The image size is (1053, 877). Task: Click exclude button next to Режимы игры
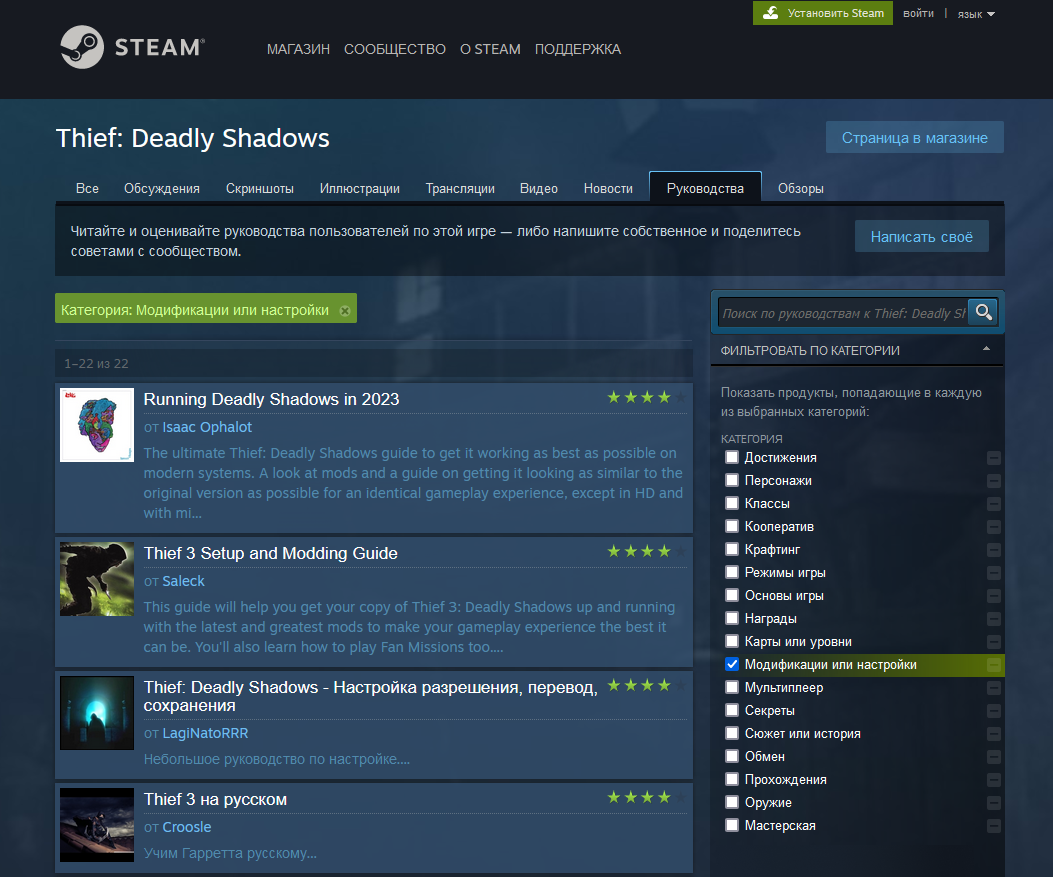coord(994,573)
